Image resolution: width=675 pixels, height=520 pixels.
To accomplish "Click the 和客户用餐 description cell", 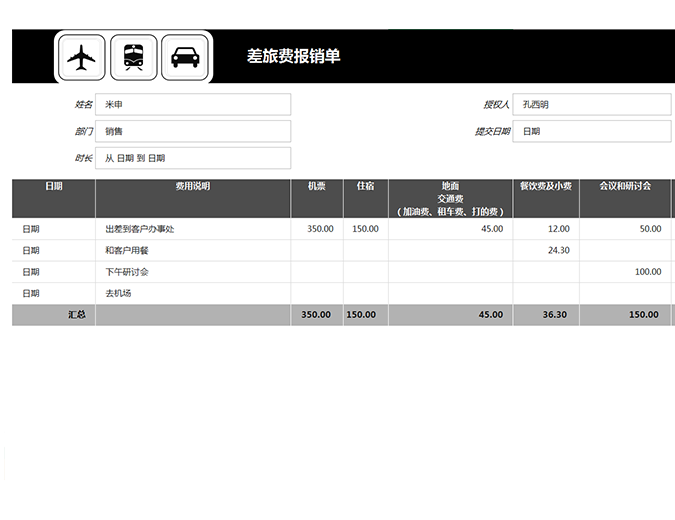I will (193, 251).
